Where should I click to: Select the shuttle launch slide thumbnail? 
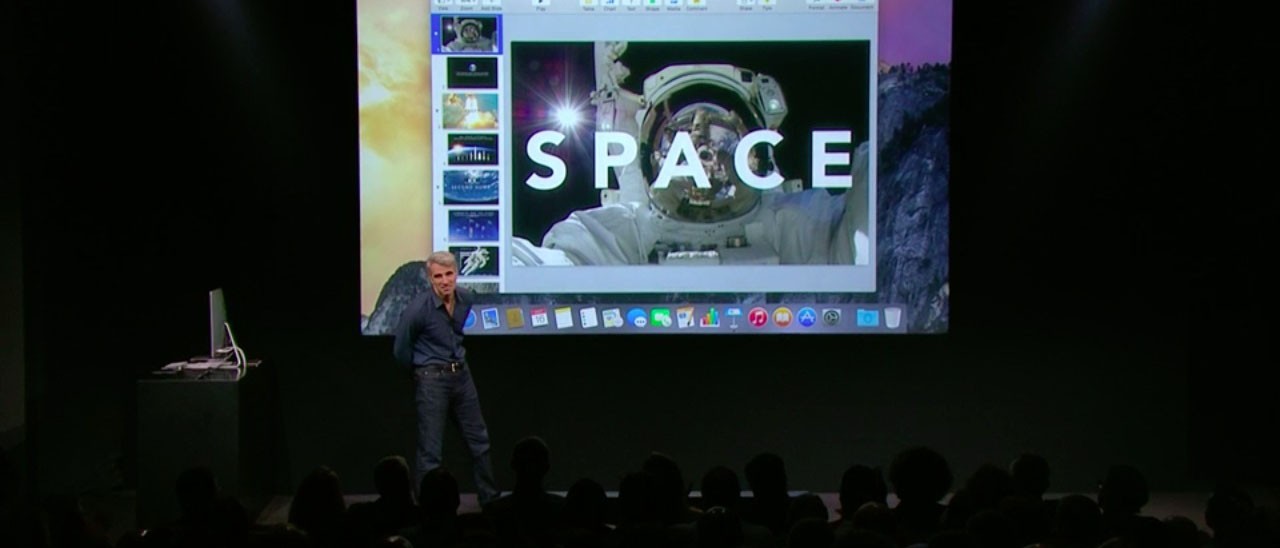point(470,110)
